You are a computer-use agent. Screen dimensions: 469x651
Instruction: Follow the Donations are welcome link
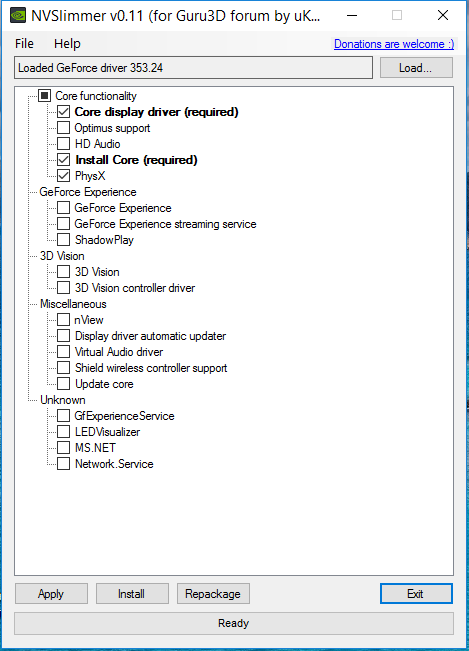pyautogui.click(x=394, y=44)
